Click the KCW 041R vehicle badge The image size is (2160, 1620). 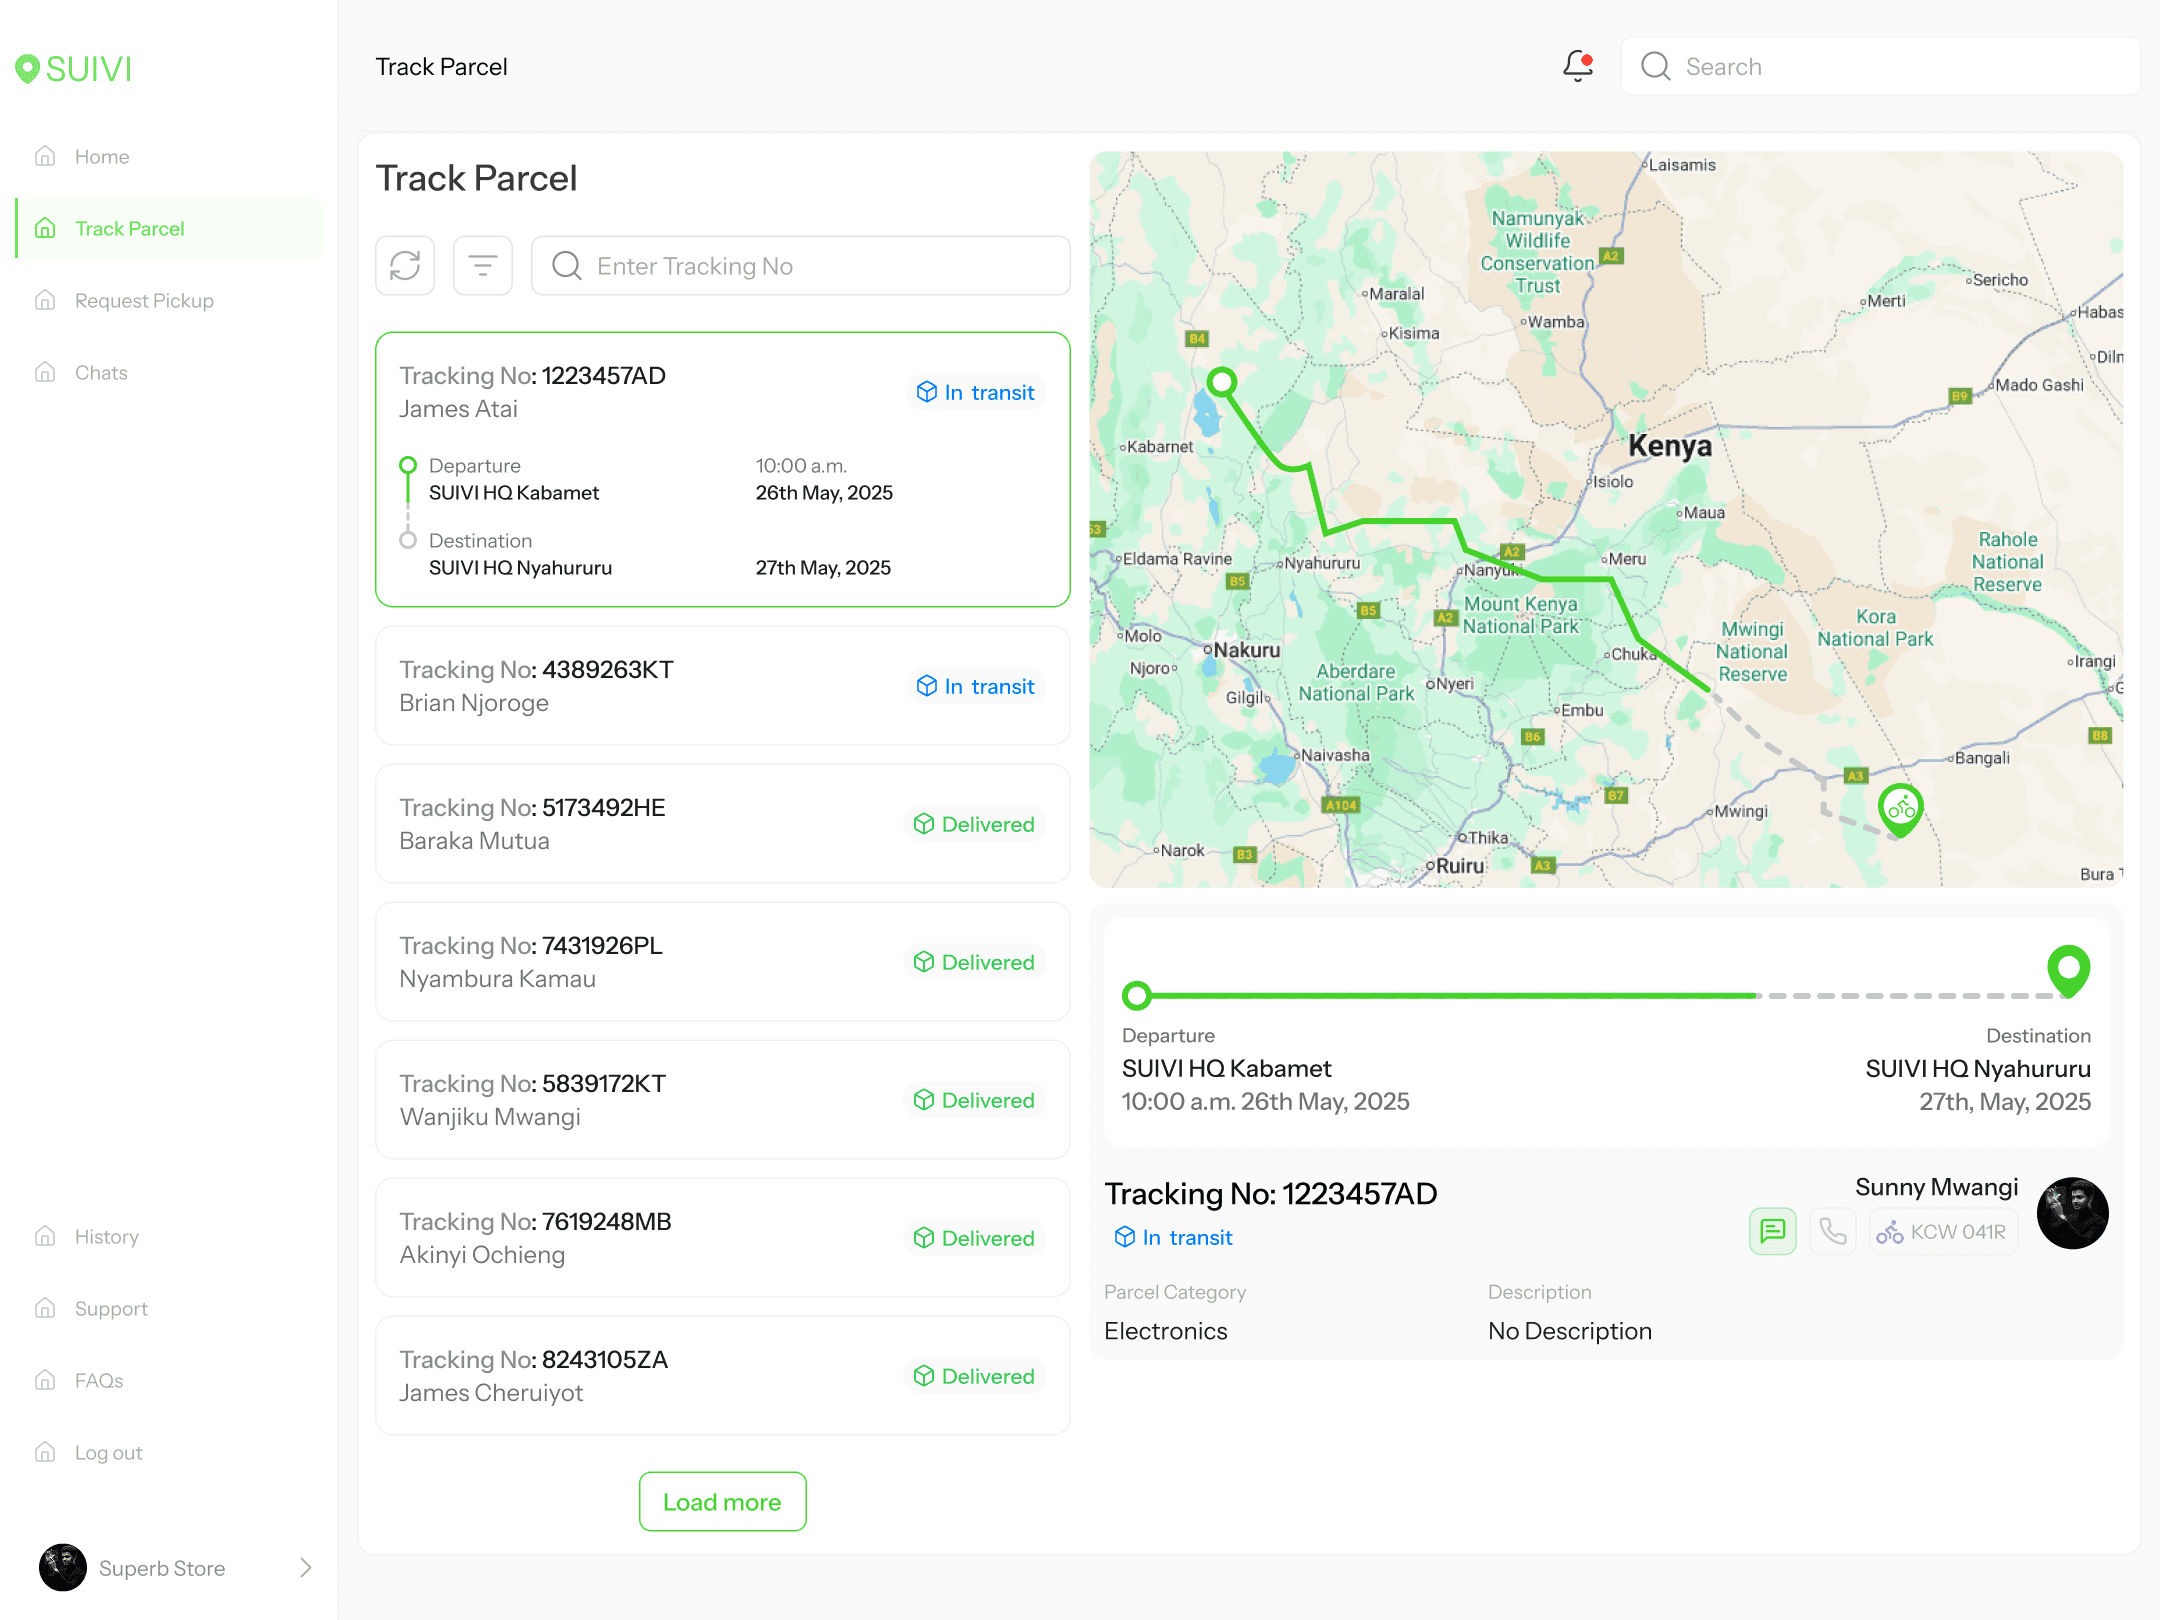pyautogui.click(x=1943, y=1232)
